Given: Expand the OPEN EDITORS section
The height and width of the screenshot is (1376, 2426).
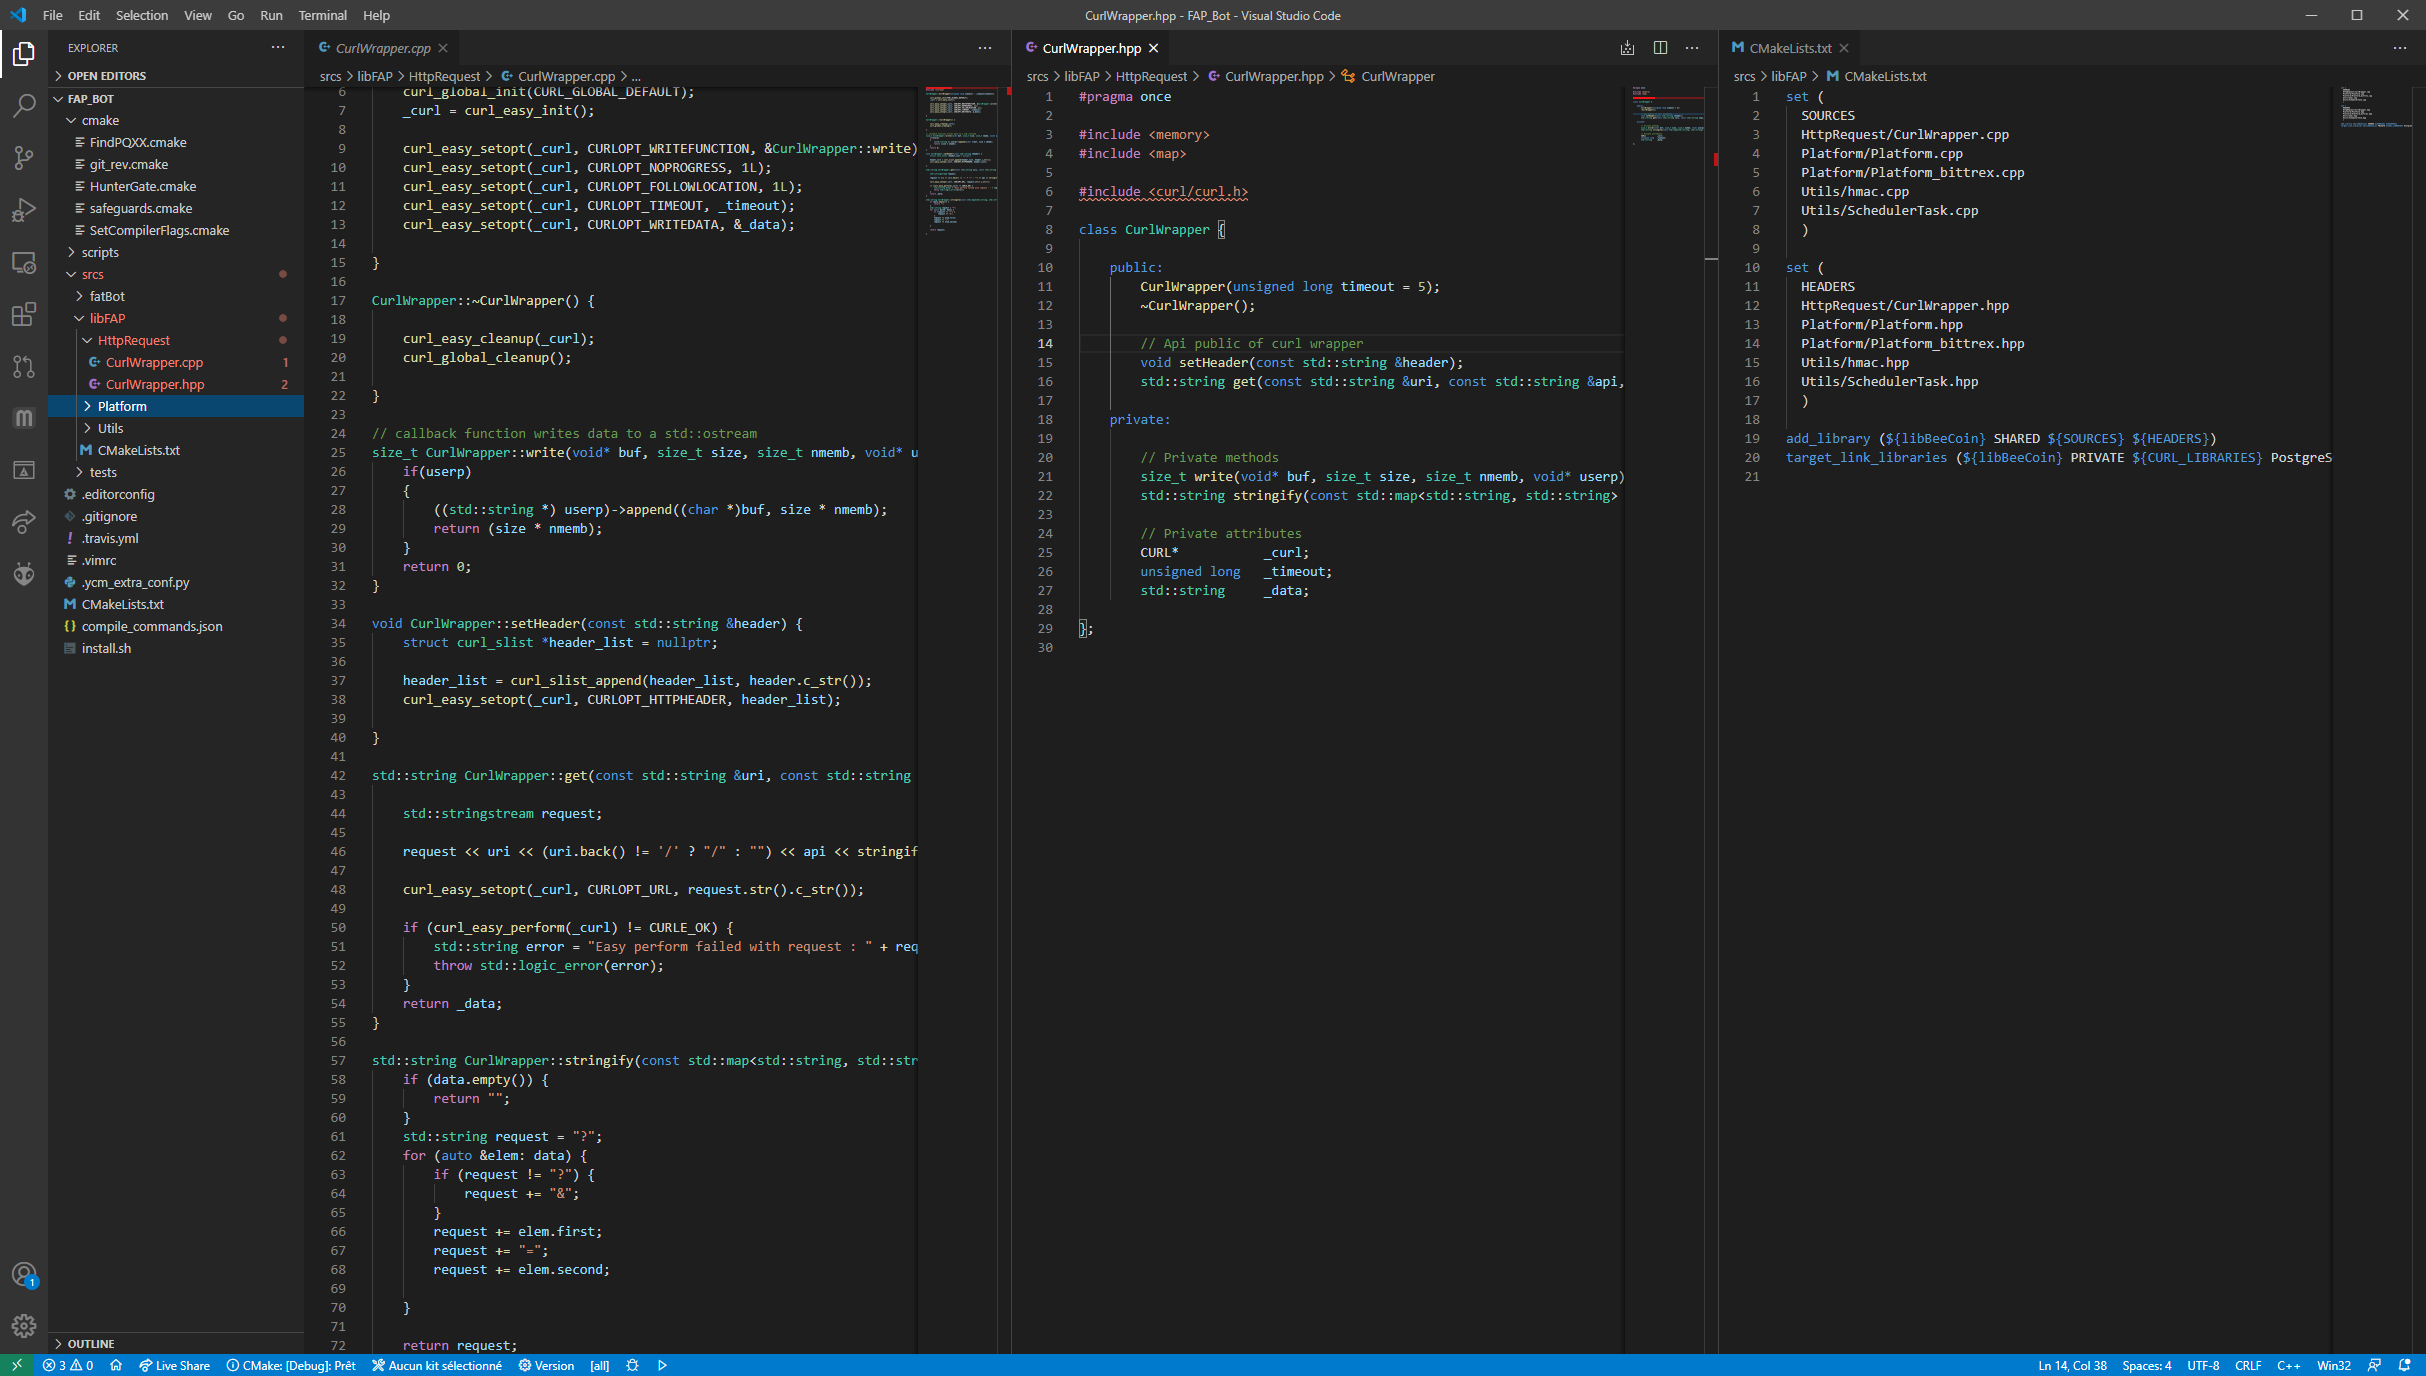Looking at the screenshot, I should pos(176,76).
